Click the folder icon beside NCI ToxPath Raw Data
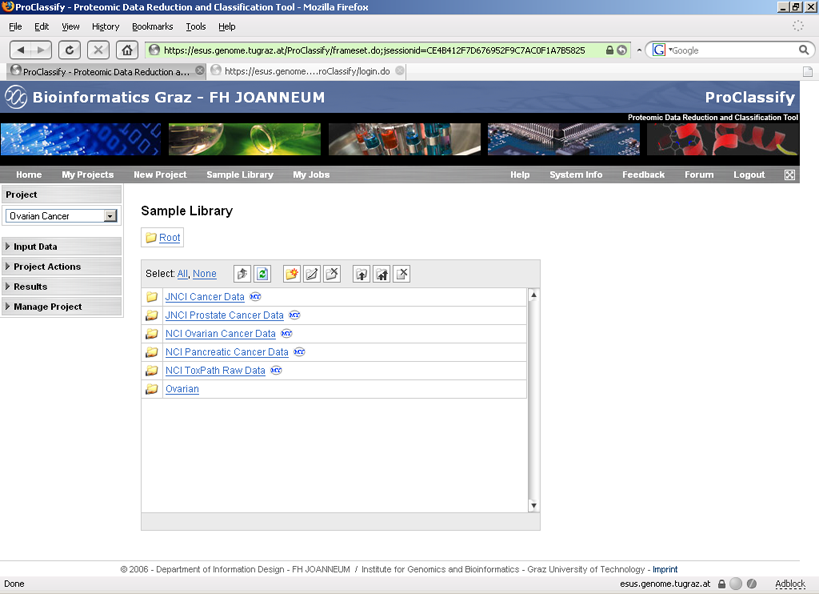819x594 pixels. pos(152,370)
